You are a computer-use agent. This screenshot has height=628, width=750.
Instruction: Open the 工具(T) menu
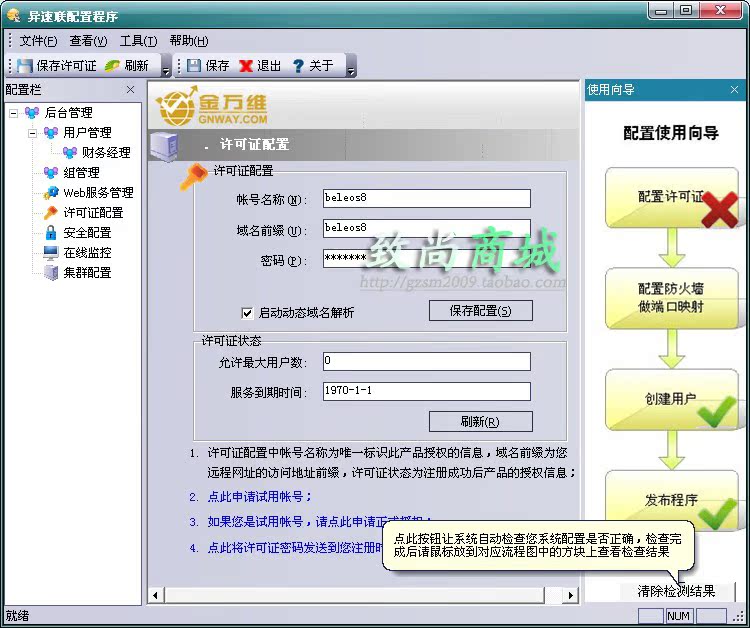click(138, 41)
